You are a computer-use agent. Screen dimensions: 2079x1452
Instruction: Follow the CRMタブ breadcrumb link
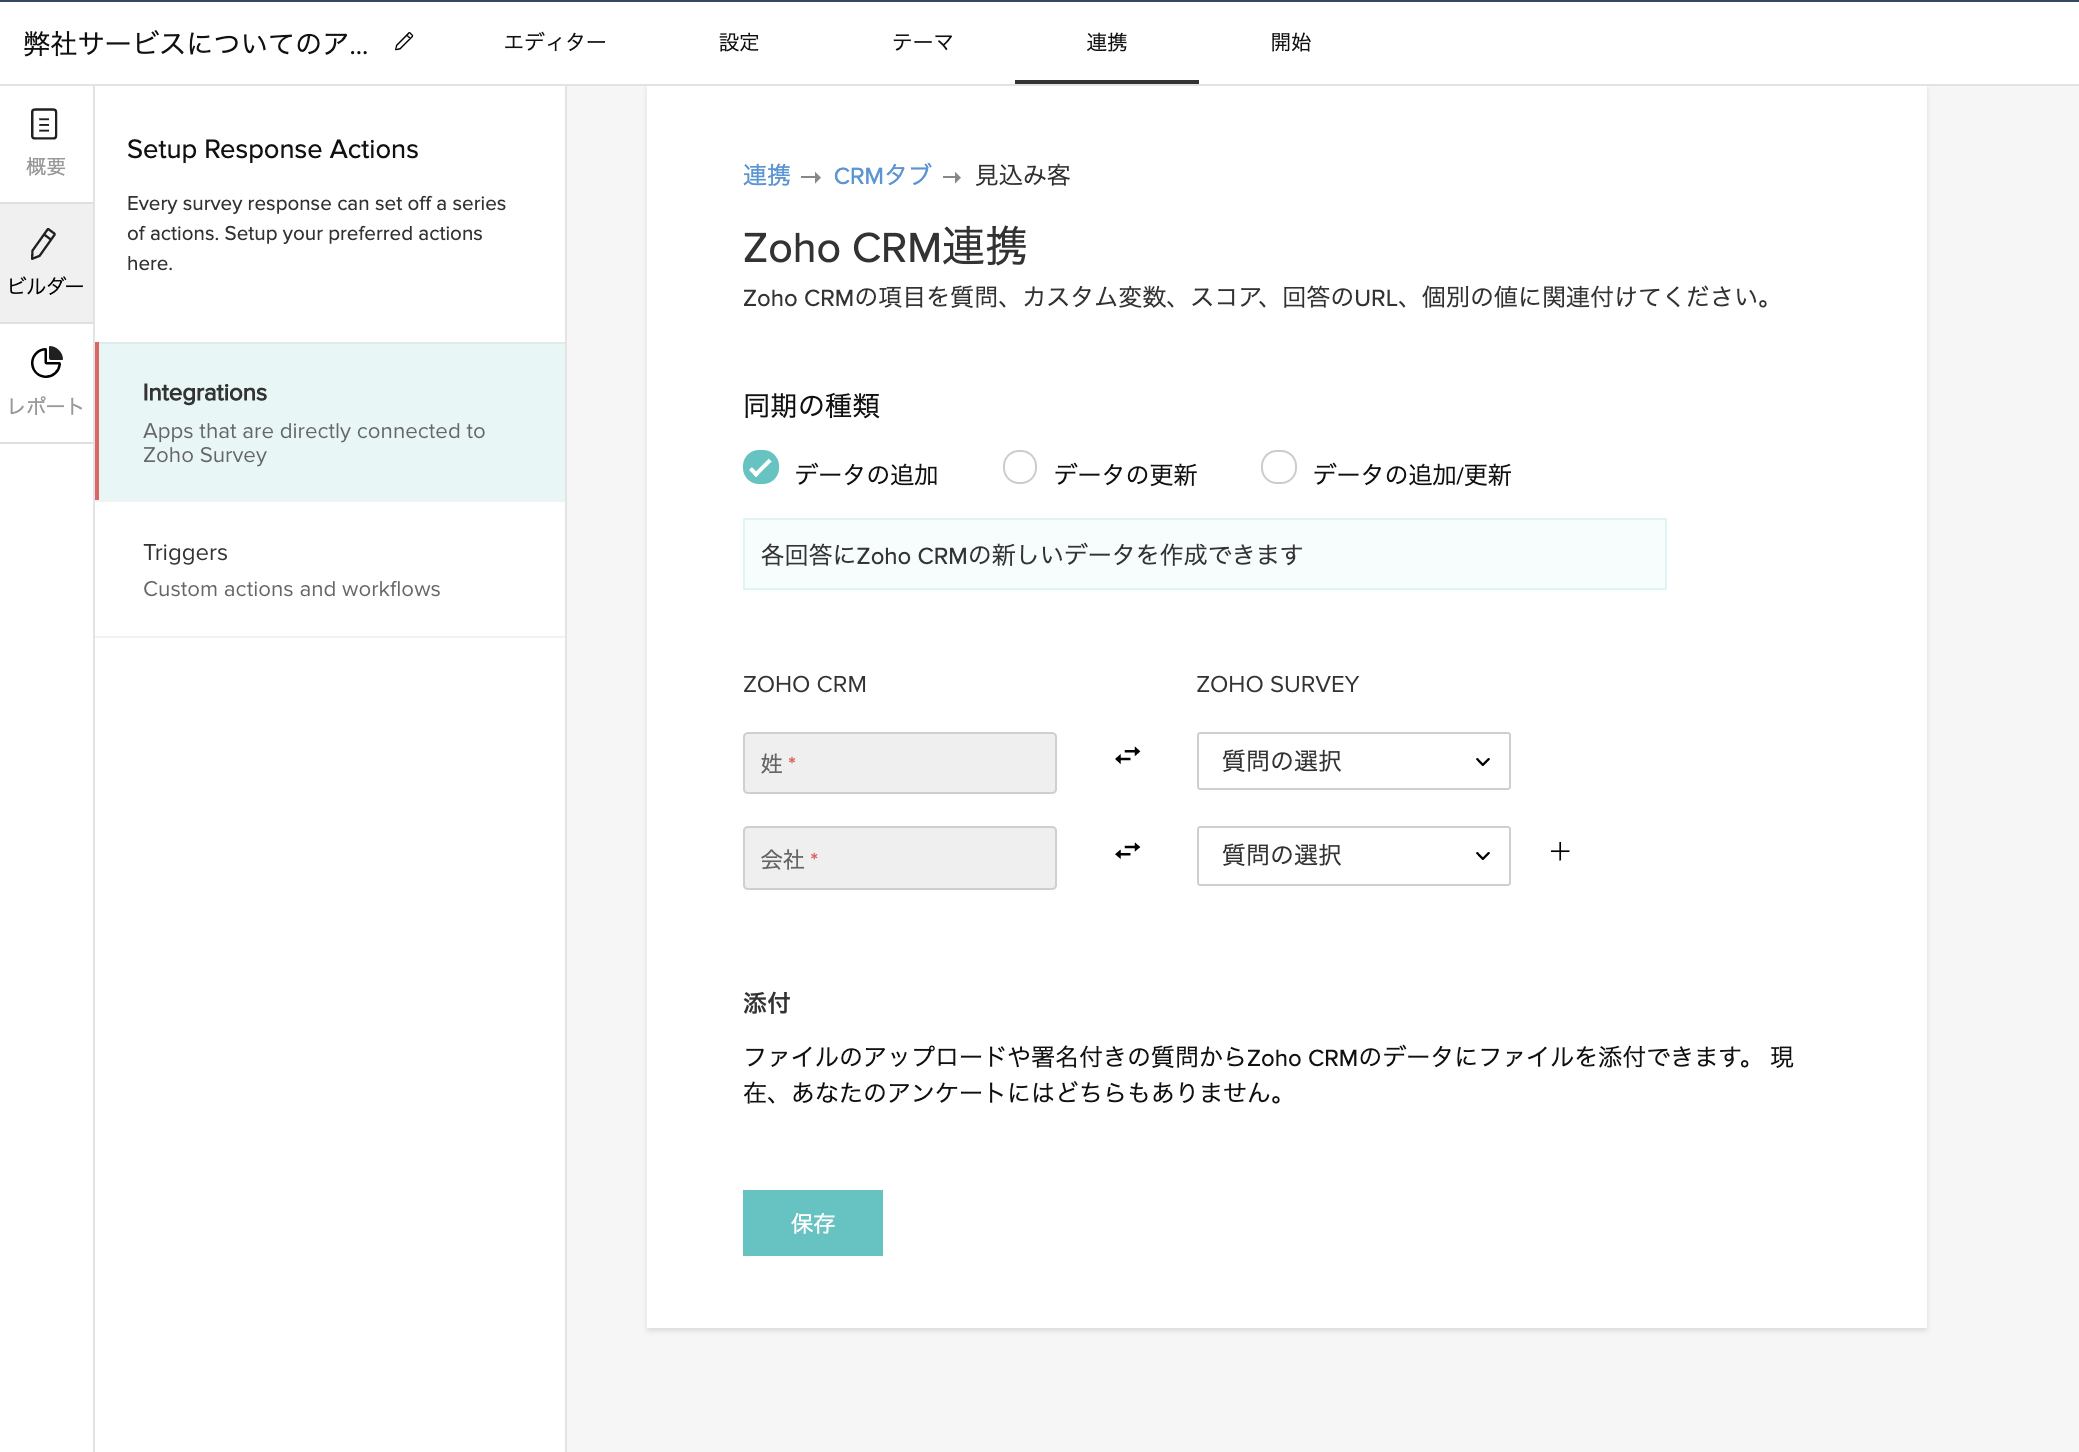[882, 176]
